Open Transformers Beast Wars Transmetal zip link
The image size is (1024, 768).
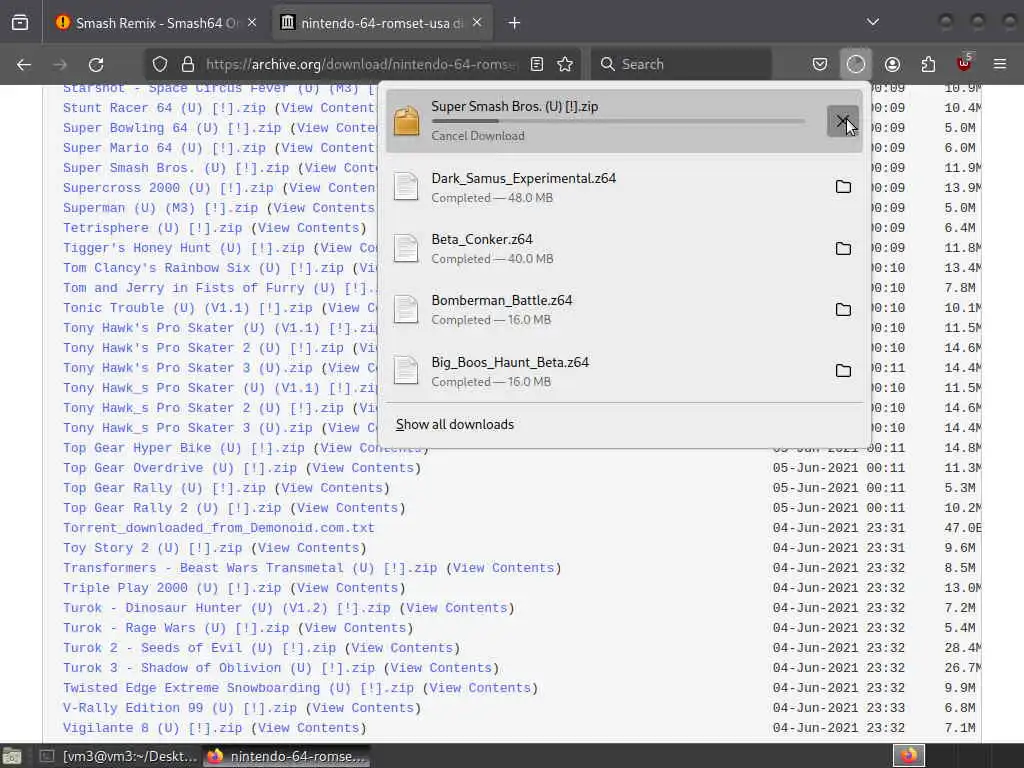point(250,568)
